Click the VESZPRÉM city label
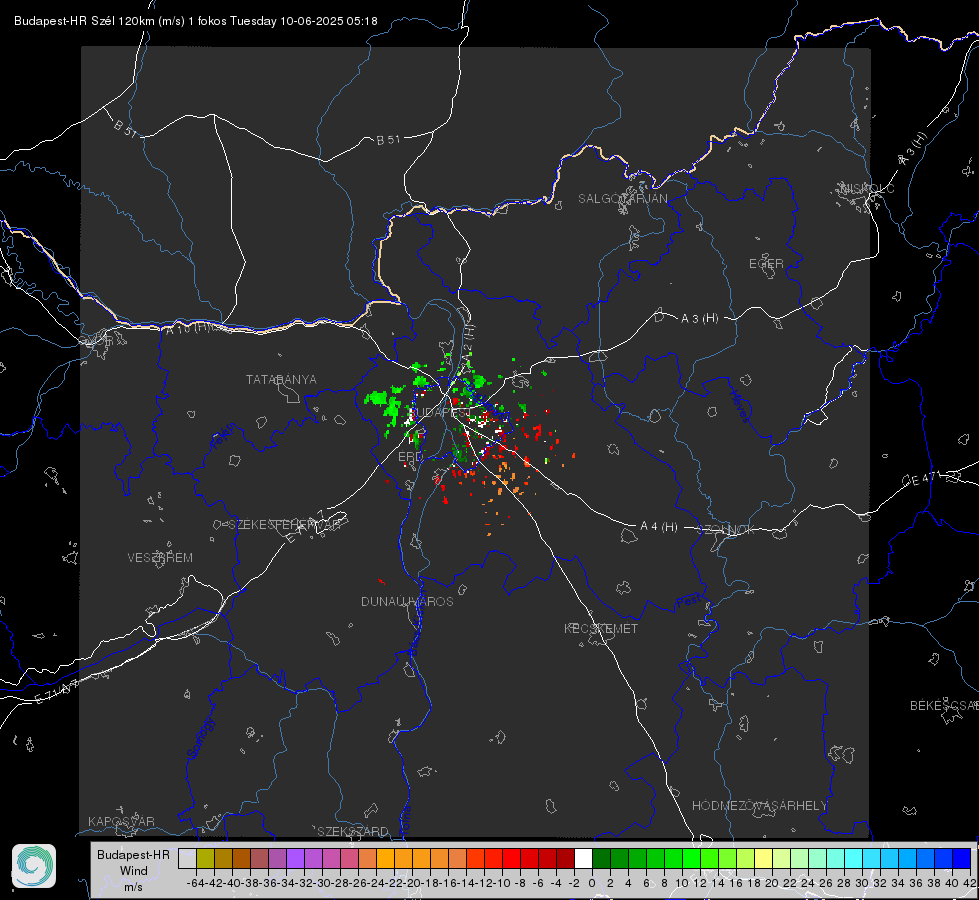Viewport: 979px width, 900px height. click(x=160, y=557)
